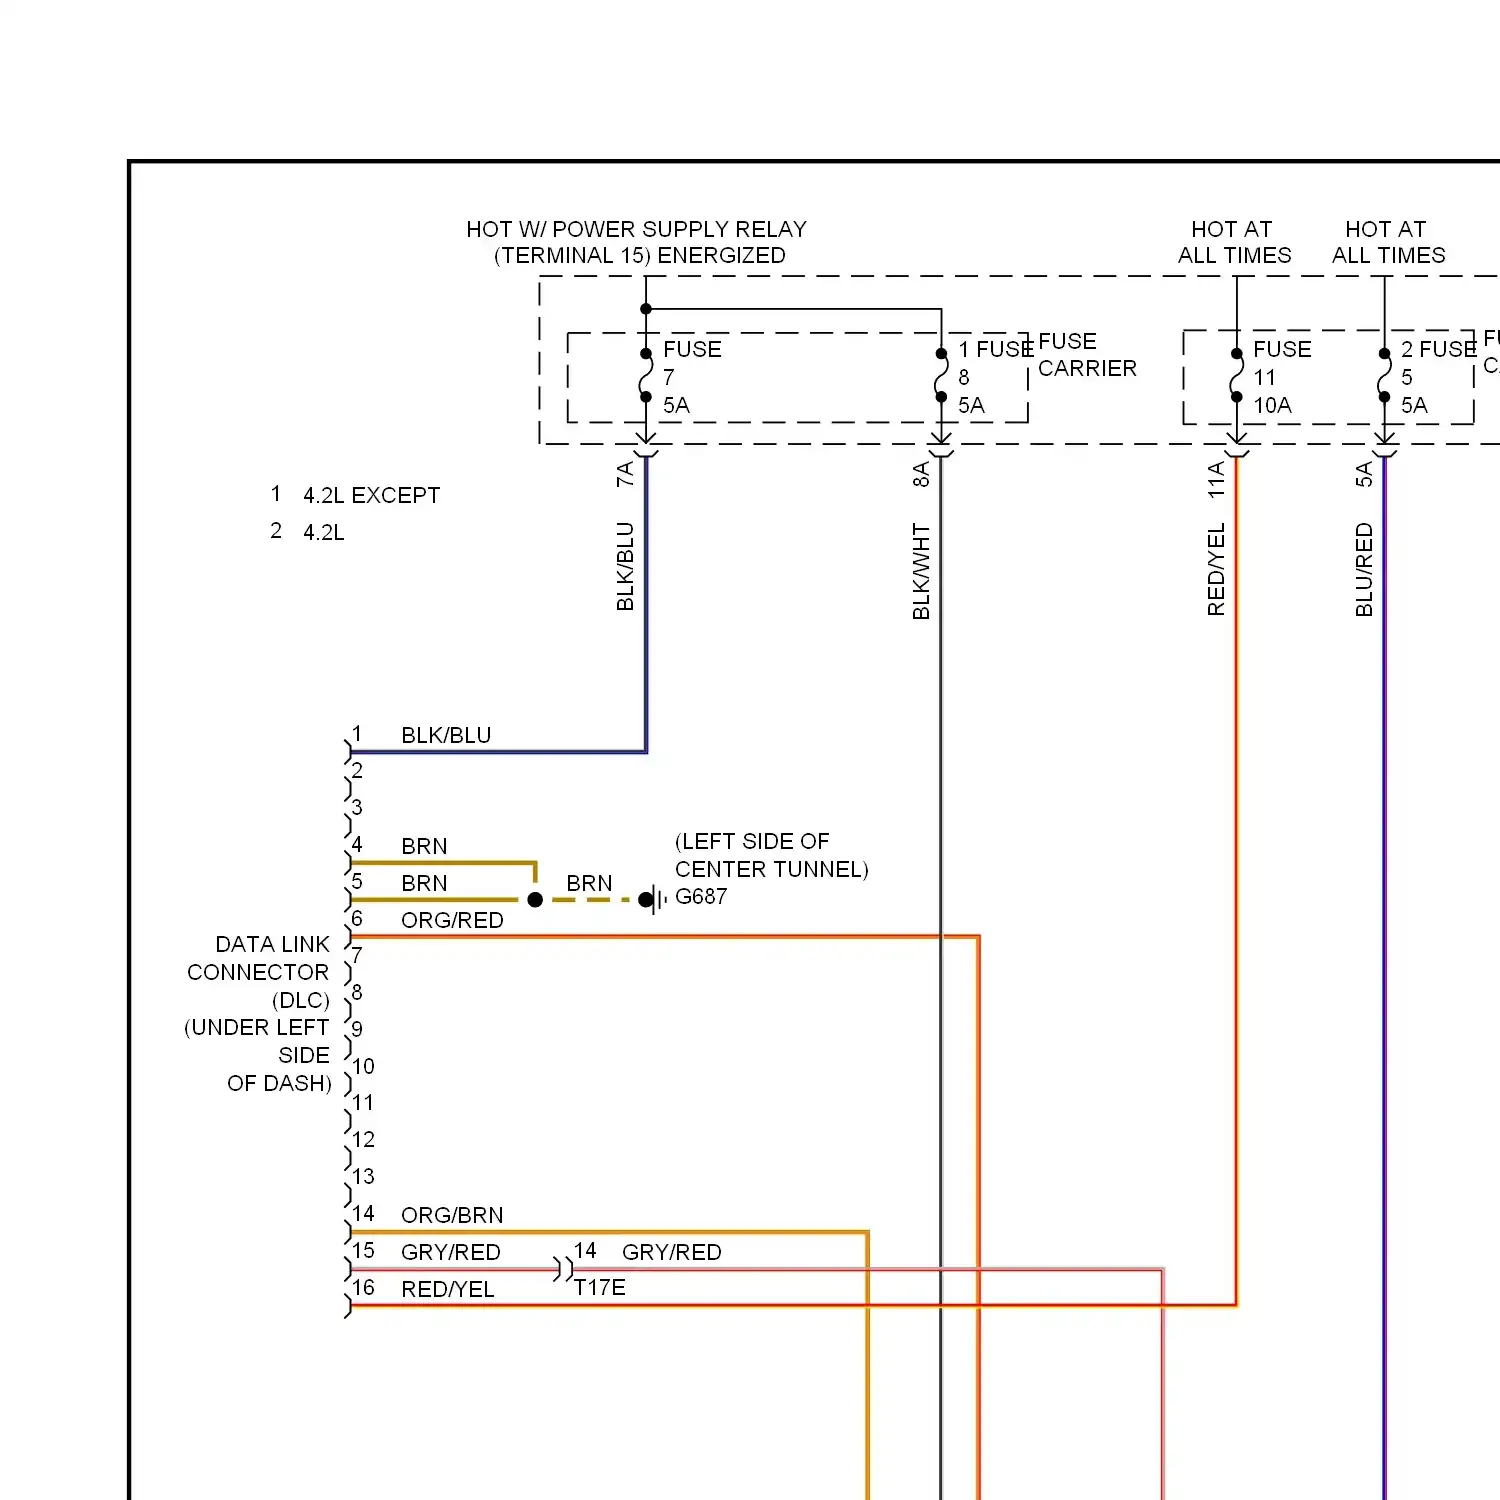Click the "GRY/RED" label at DLC pin 15

[450, 1252]
